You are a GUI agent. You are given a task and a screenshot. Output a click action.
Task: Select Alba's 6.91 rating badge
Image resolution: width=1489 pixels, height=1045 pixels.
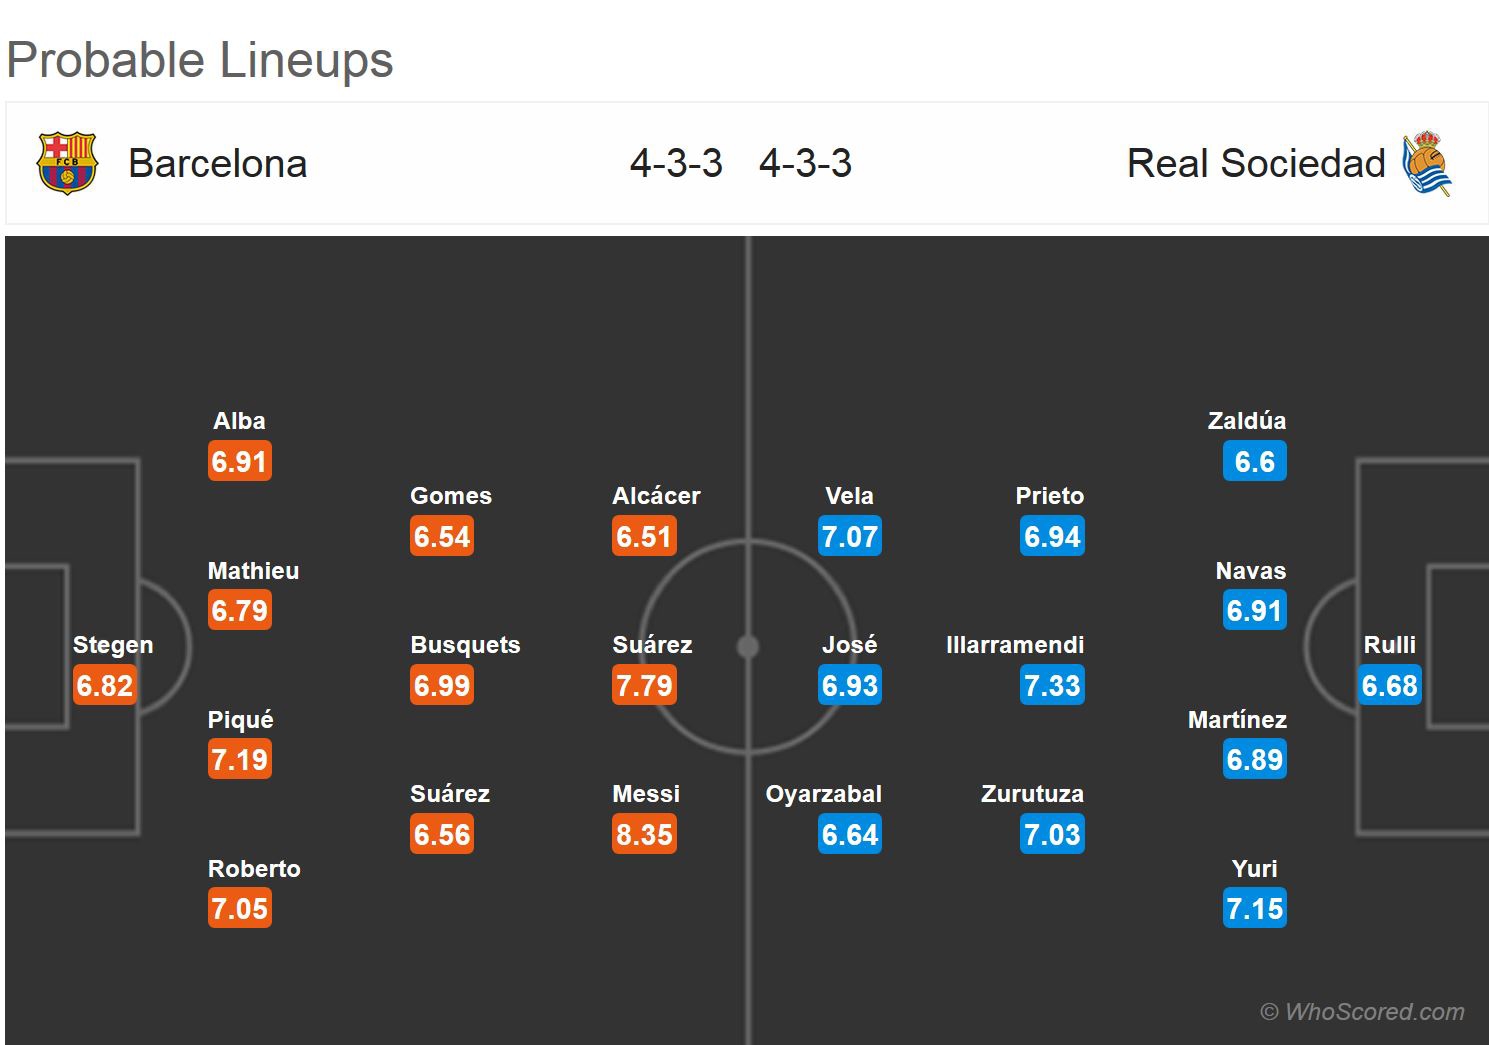tap(240, 462)
